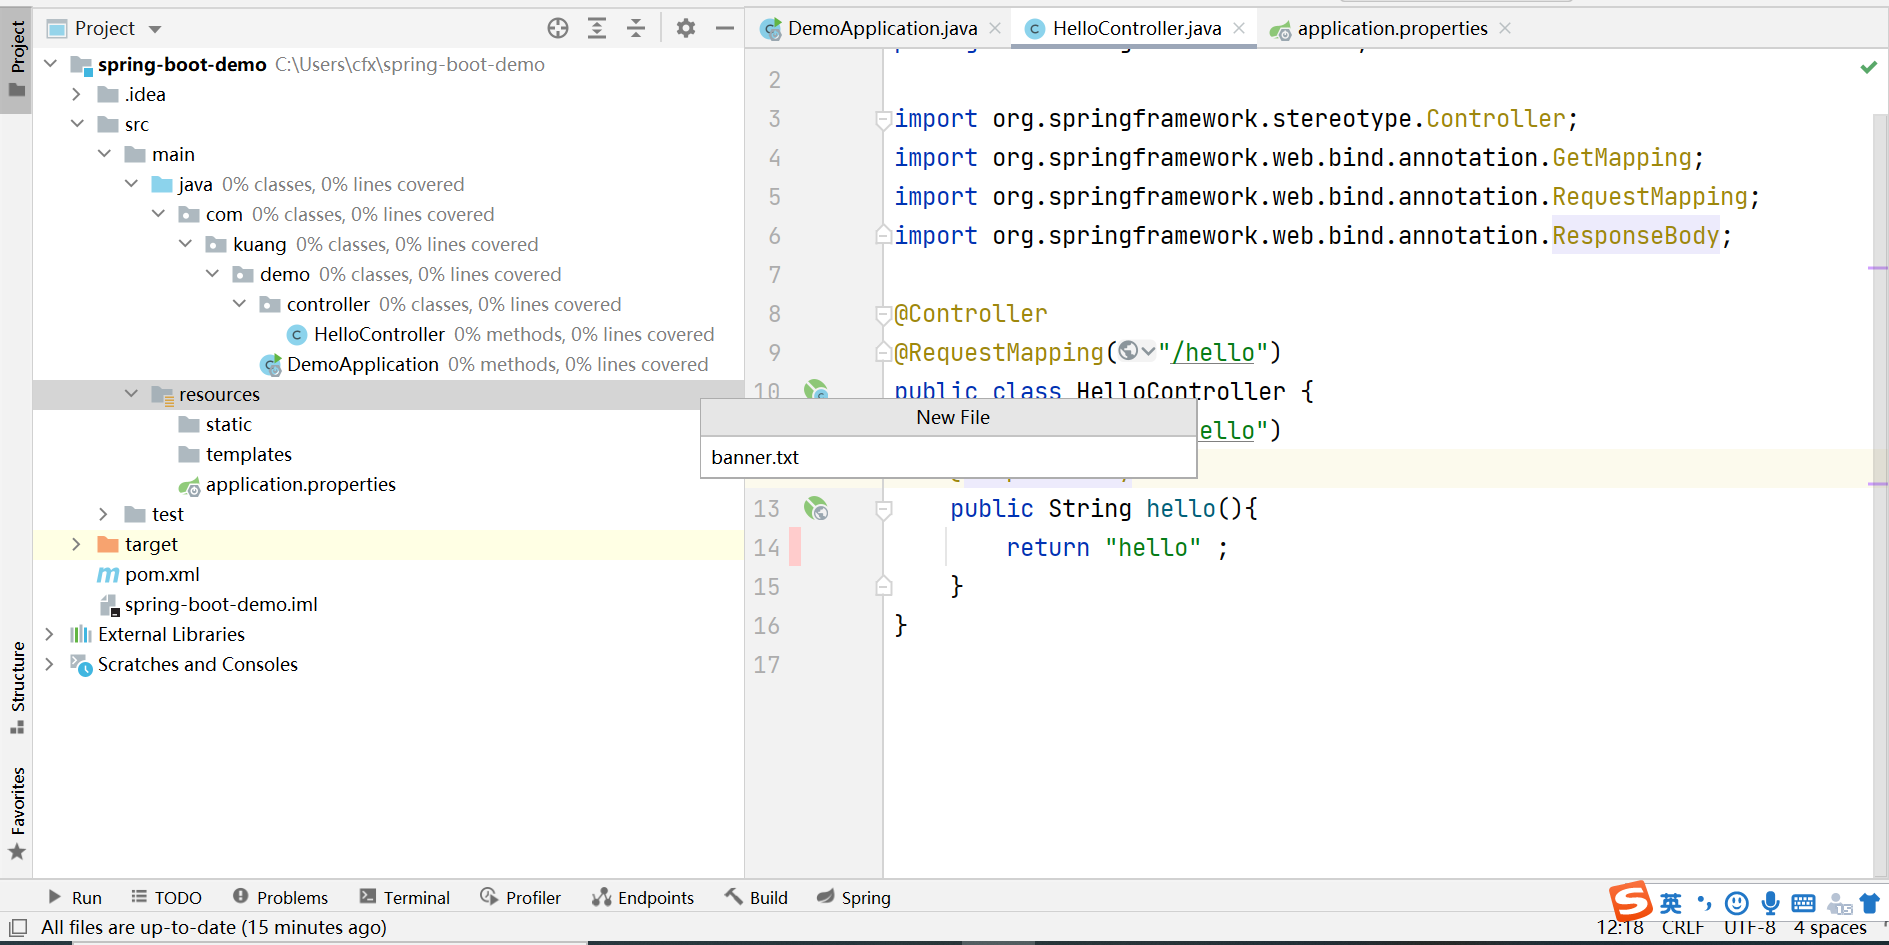Image resolution: width=1889 pixels, height=945 pixels.
Task: Select the templates folder
Action: coord(248,454)
